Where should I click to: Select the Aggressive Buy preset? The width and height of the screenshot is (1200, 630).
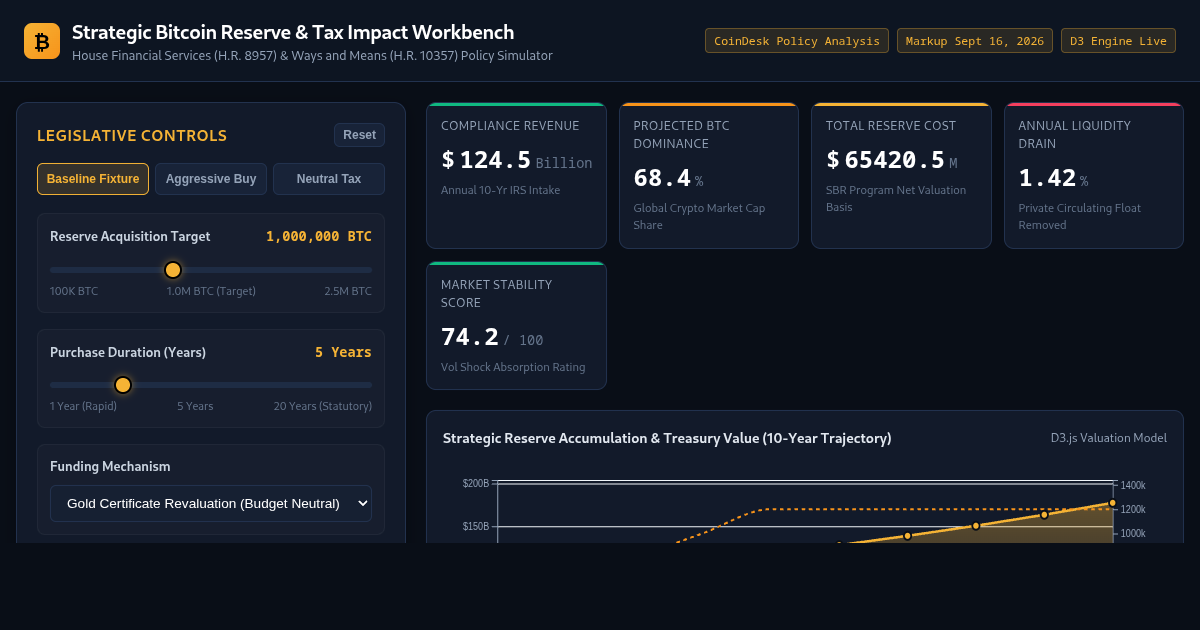[x=211, y=179]
